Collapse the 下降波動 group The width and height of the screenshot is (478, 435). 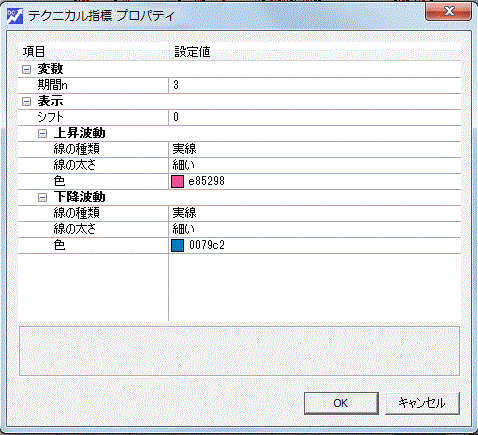click(x=42, y=198)
